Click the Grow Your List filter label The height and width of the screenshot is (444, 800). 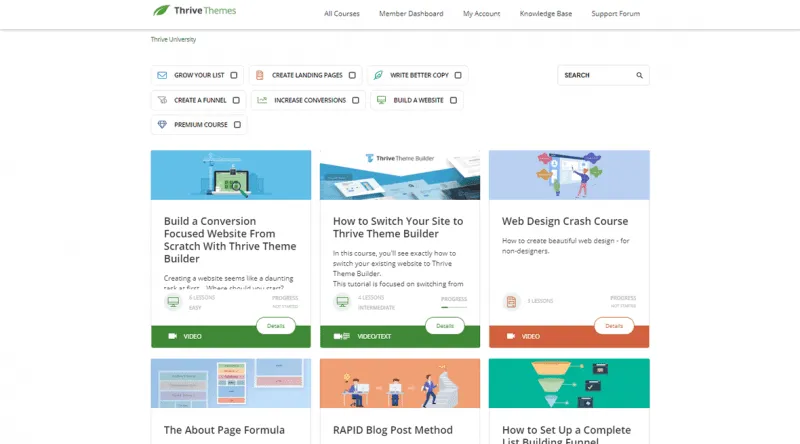tap(199, 75)
